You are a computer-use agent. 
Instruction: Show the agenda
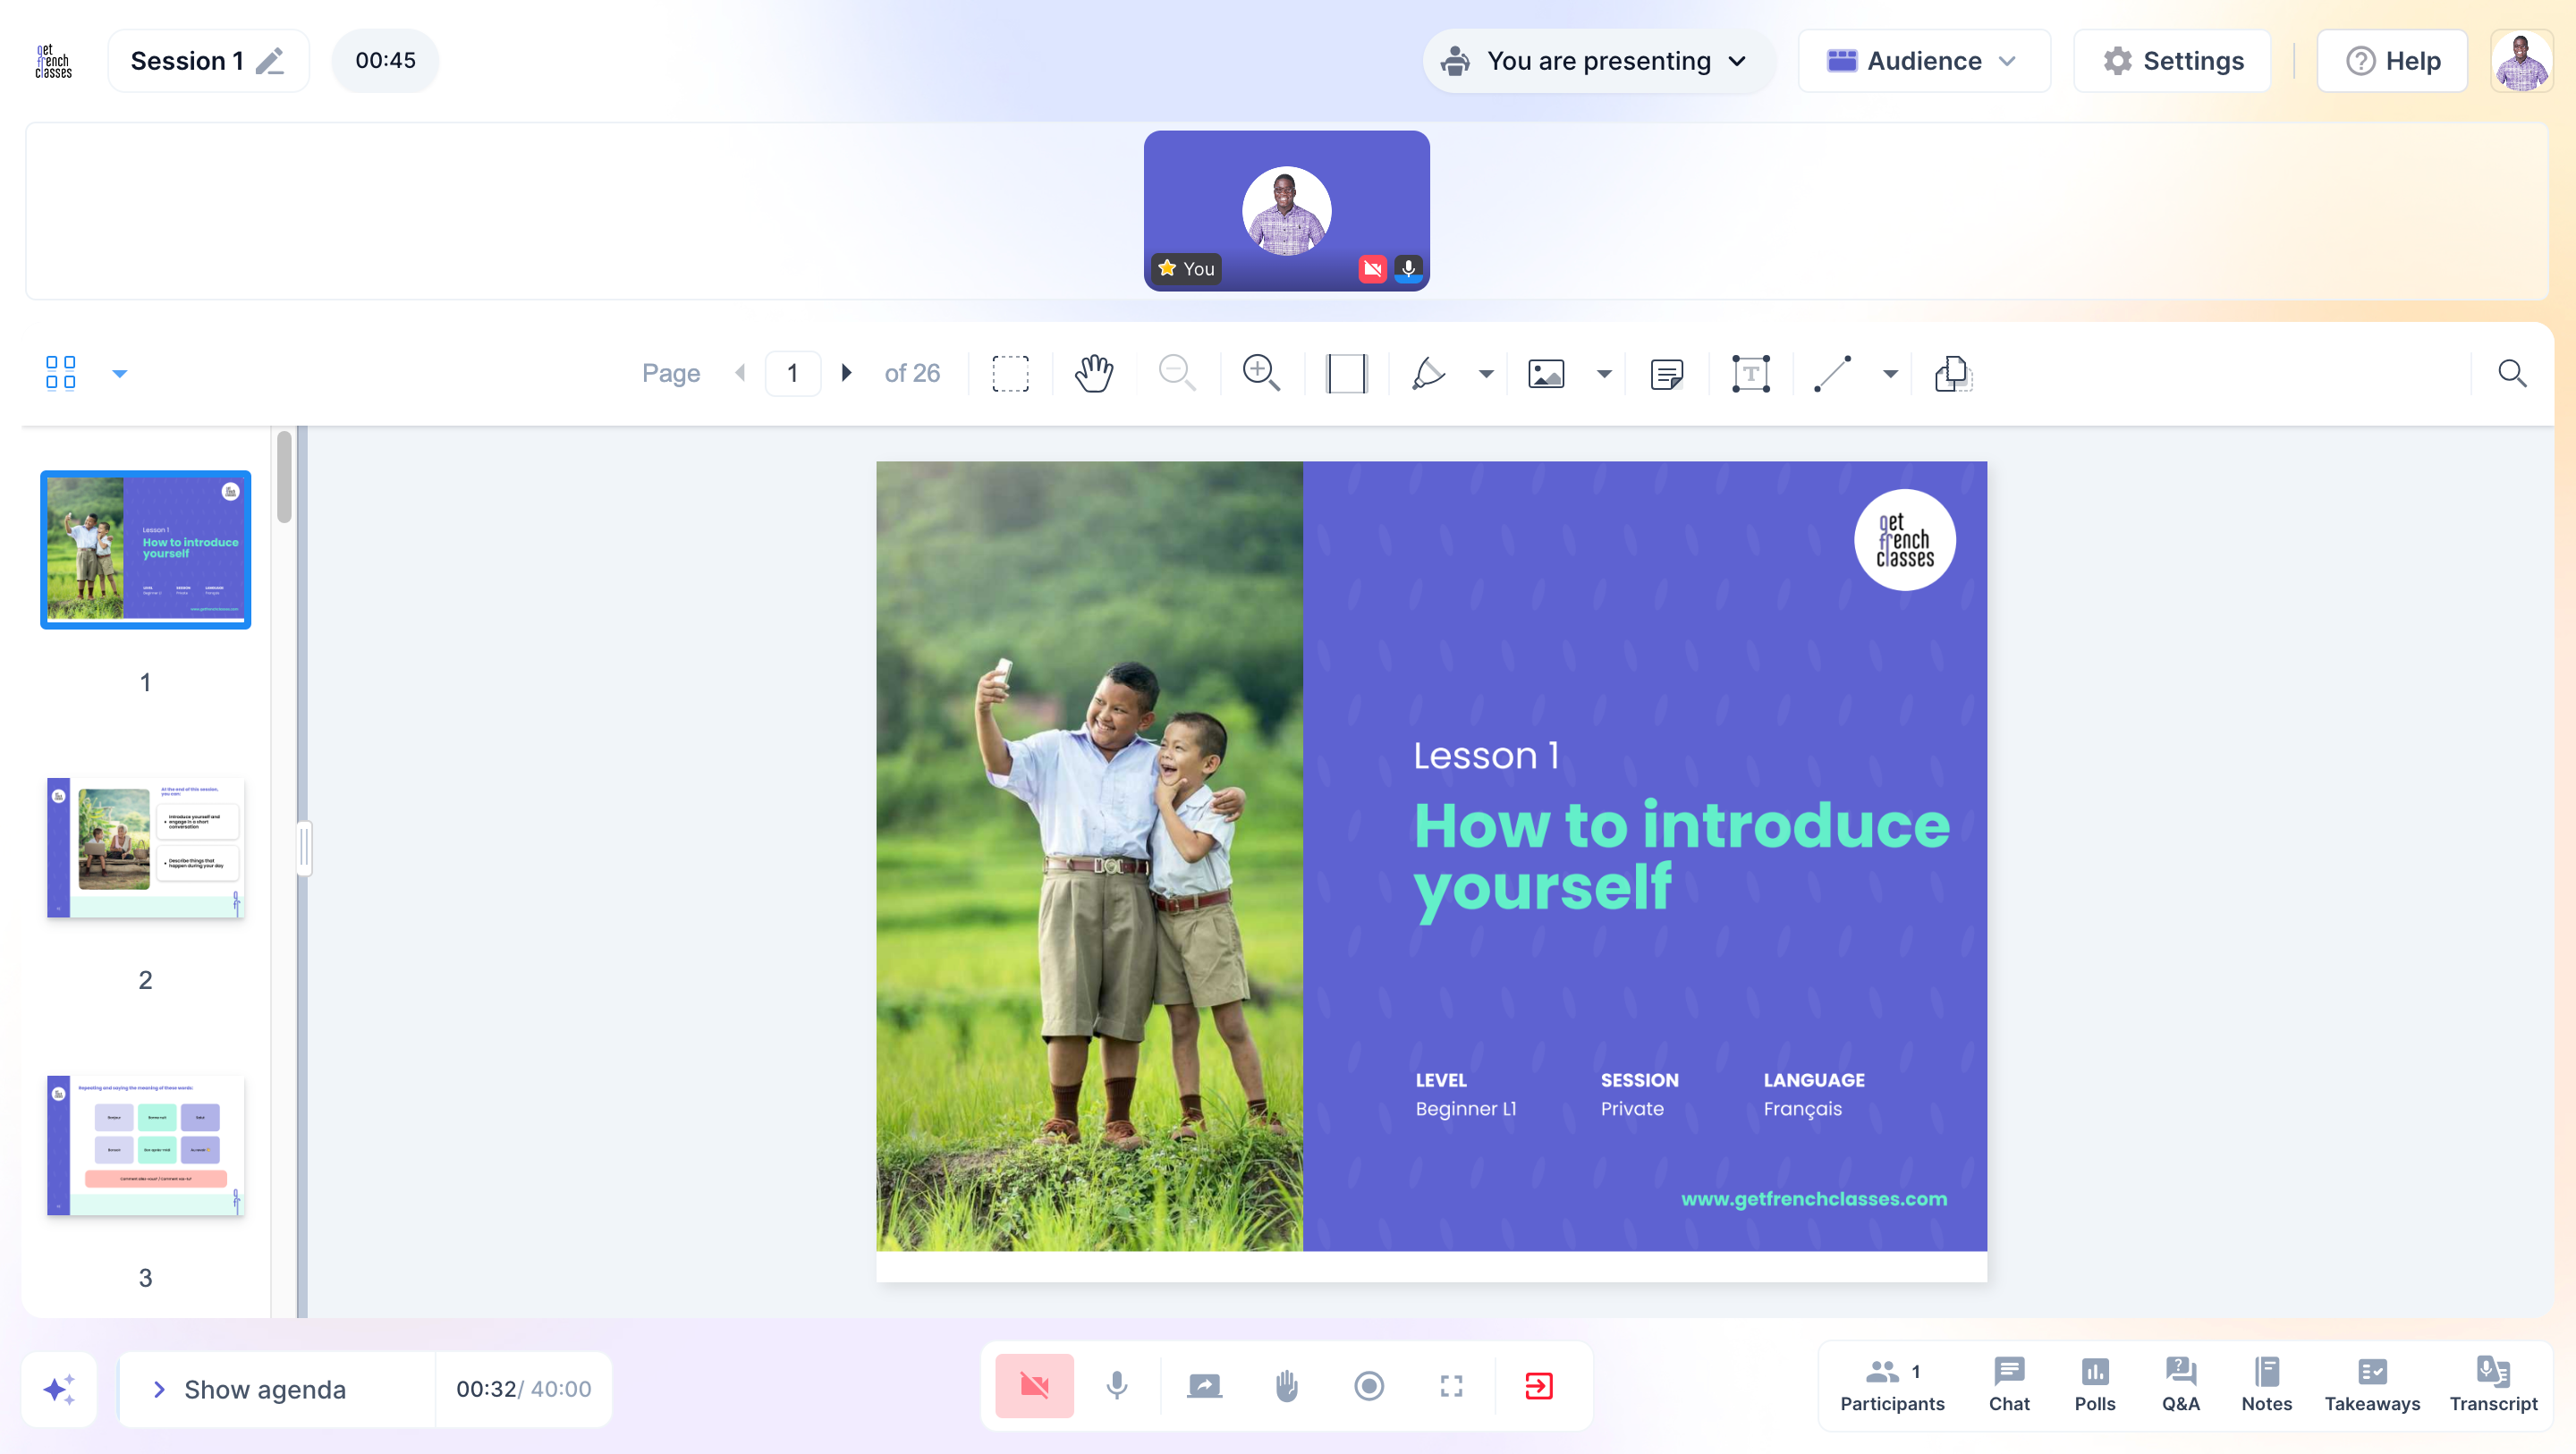pos(264,1389)
